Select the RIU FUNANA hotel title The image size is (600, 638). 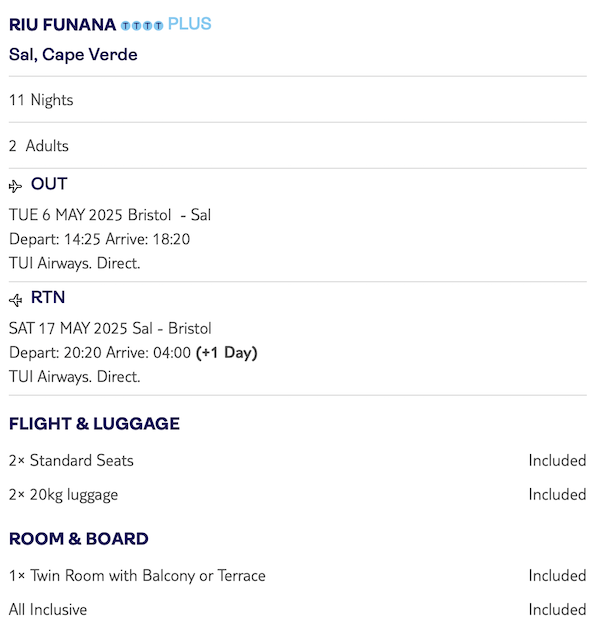tap(62, 24)
